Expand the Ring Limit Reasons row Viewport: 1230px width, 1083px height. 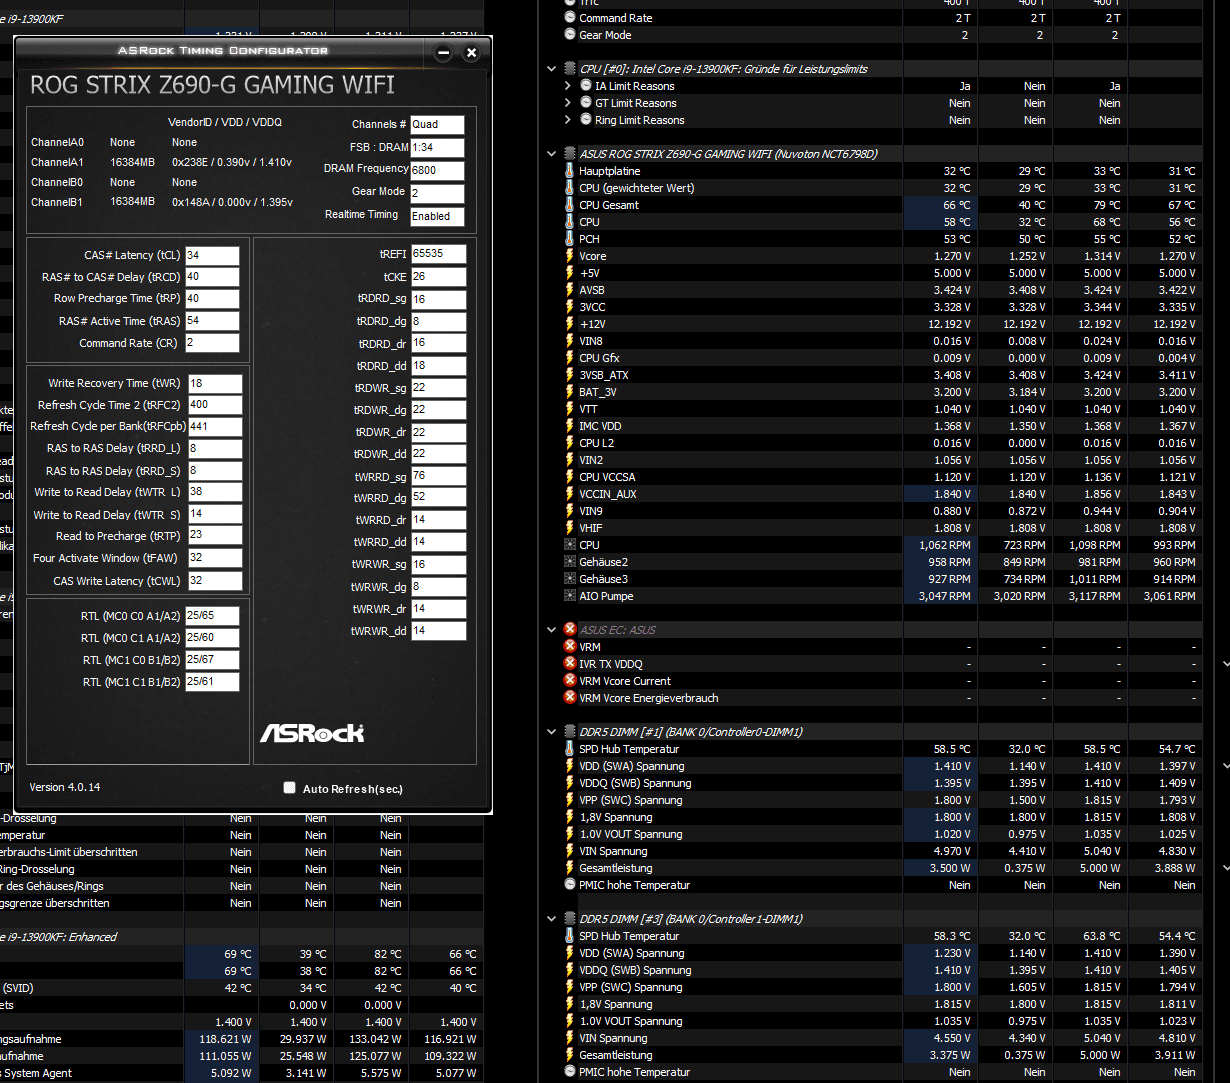569,120
